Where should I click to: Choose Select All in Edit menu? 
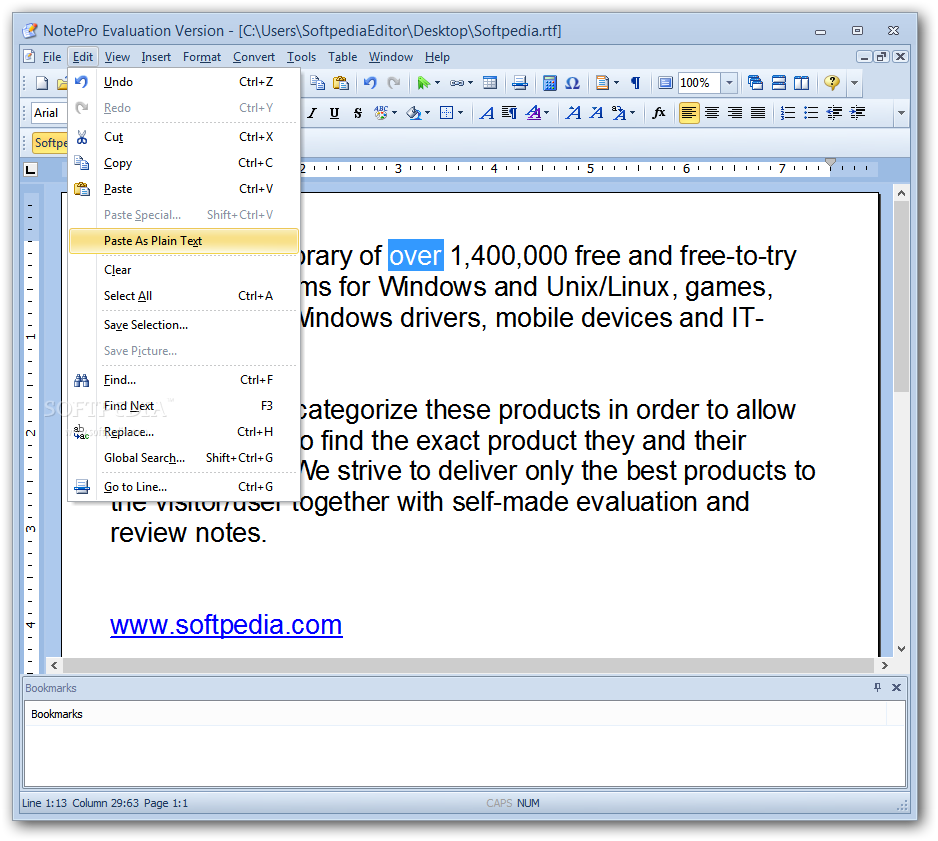coord(184,296)
